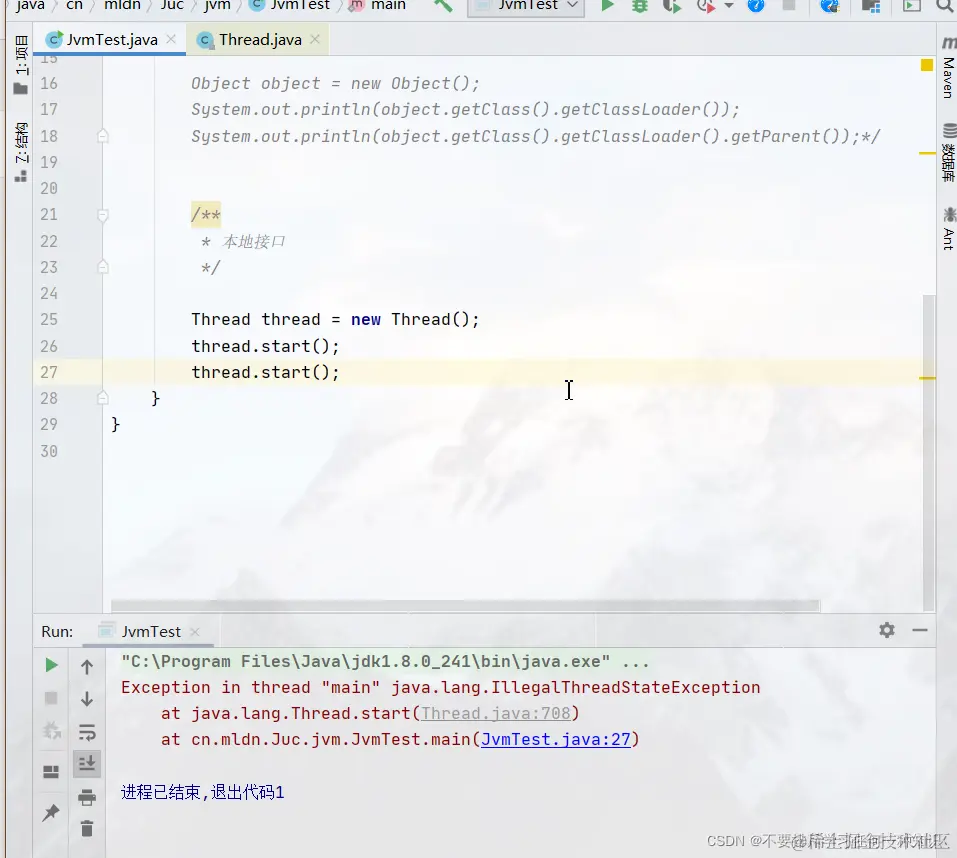Click the 'jvm' package breadcrumb
This screenshot has height=858, width=957.
coord(217,5)
